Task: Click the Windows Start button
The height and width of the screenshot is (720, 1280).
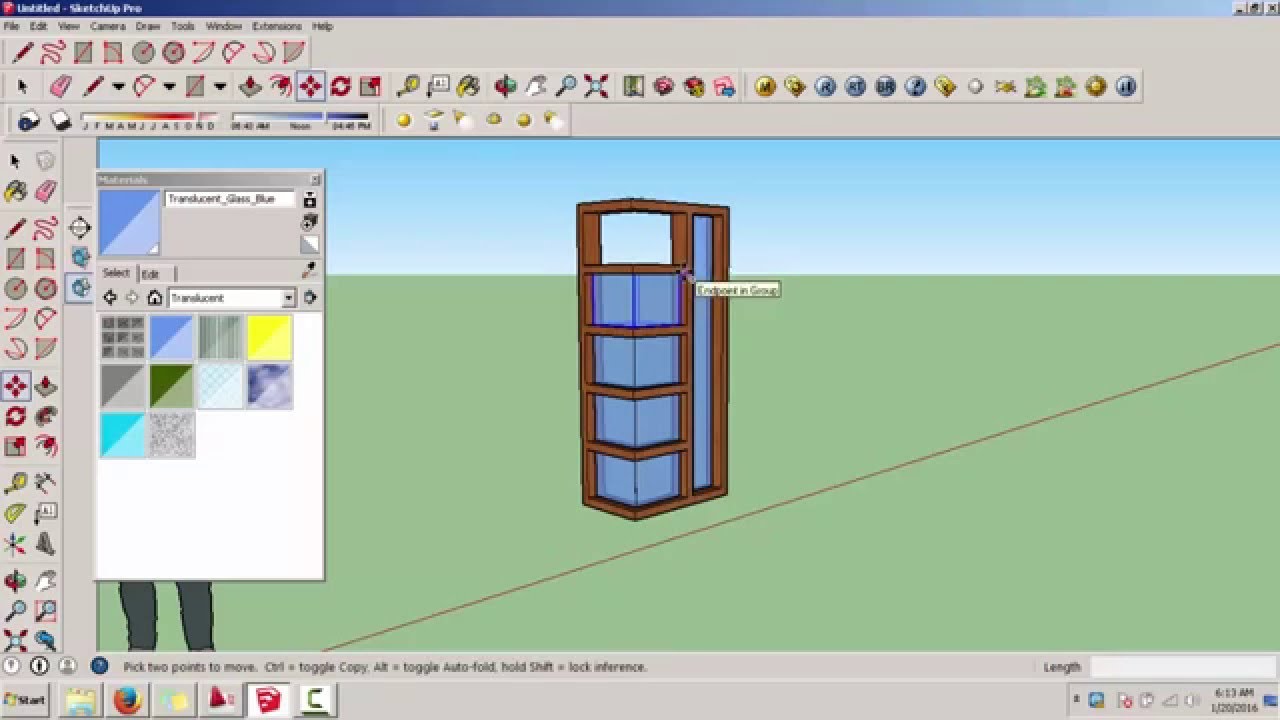Action: pos(25,700)
